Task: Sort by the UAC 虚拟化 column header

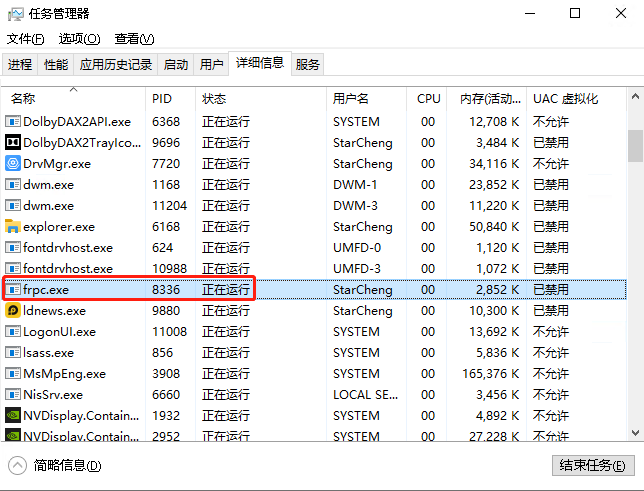Action: (x=577, y=99)
